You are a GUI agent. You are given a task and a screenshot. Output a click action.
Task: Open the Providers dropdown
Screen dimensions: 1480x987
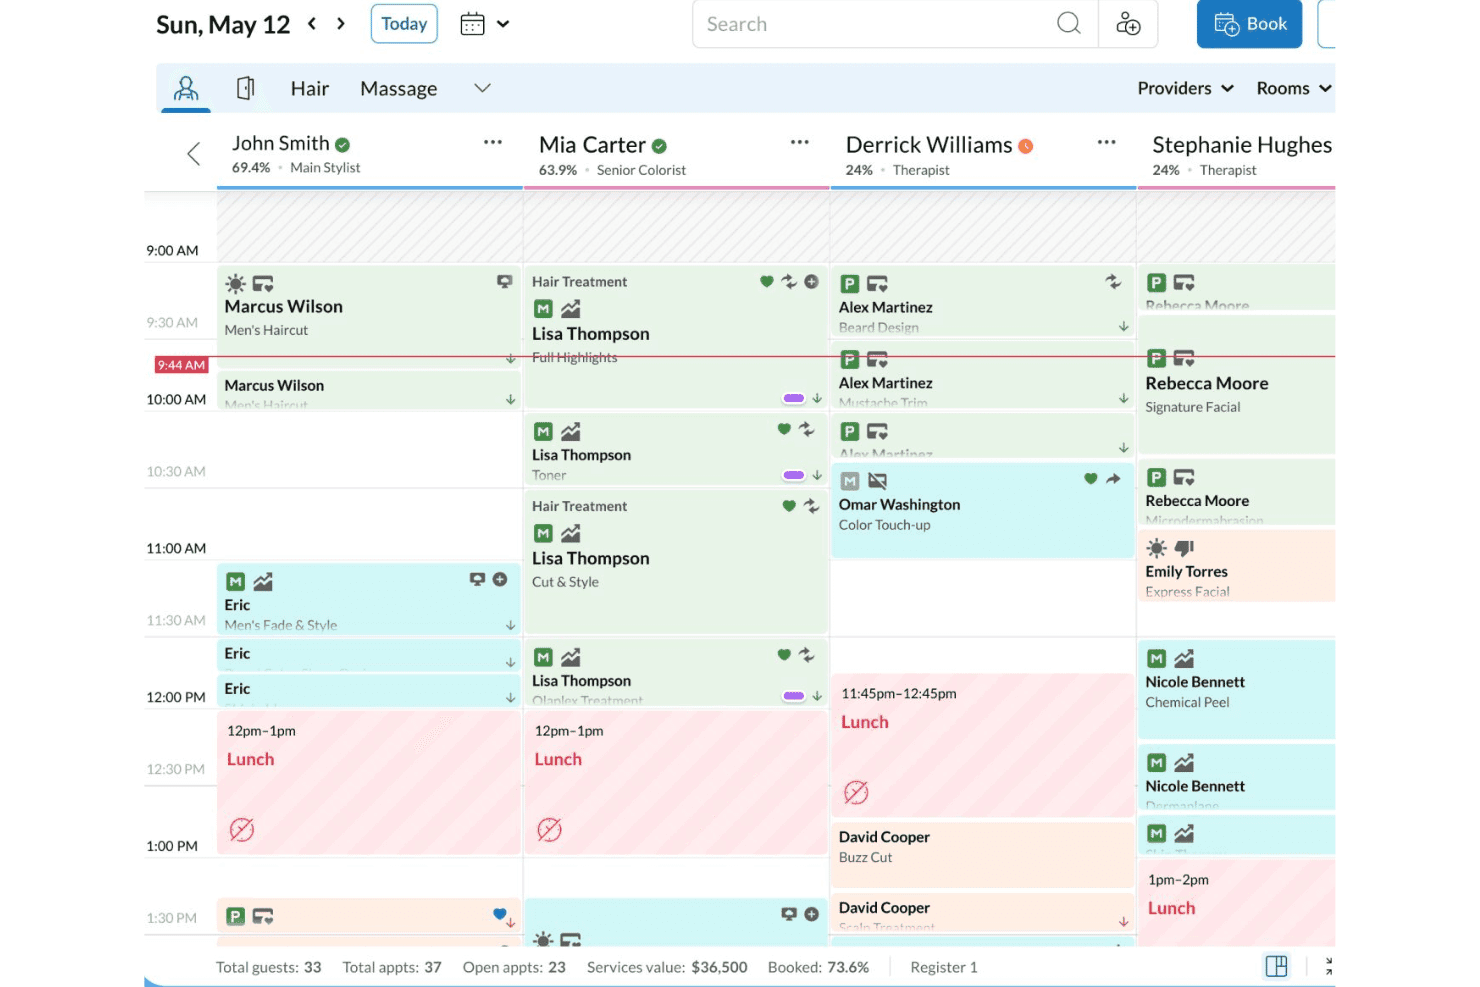click(1185, 88)
